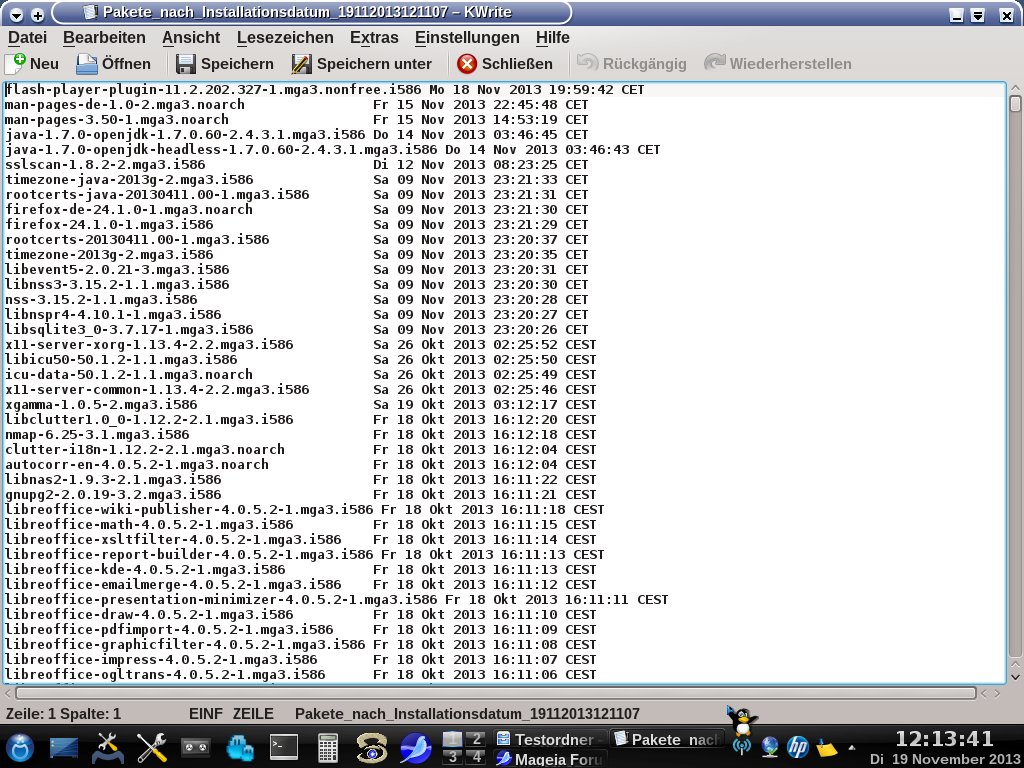Click the eye icon in the panel
Screen dimensions: 1024x768
(372, 748)
